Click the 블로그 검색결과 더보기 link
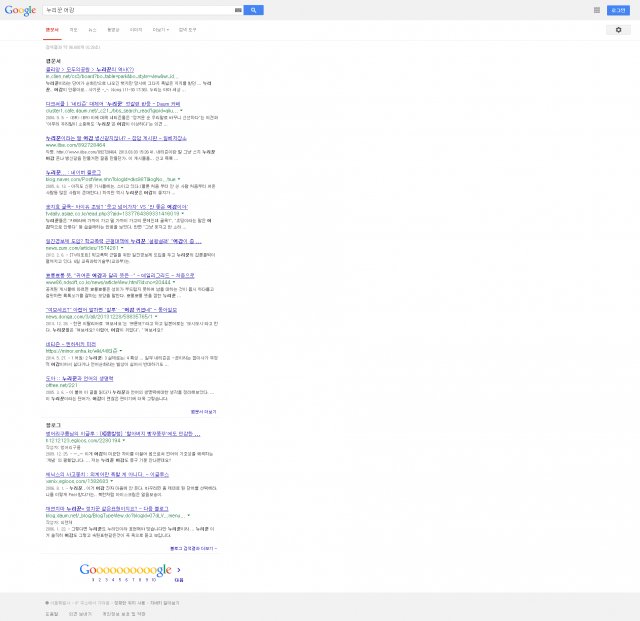The image size is (640, 621). (x=193, y=549)
